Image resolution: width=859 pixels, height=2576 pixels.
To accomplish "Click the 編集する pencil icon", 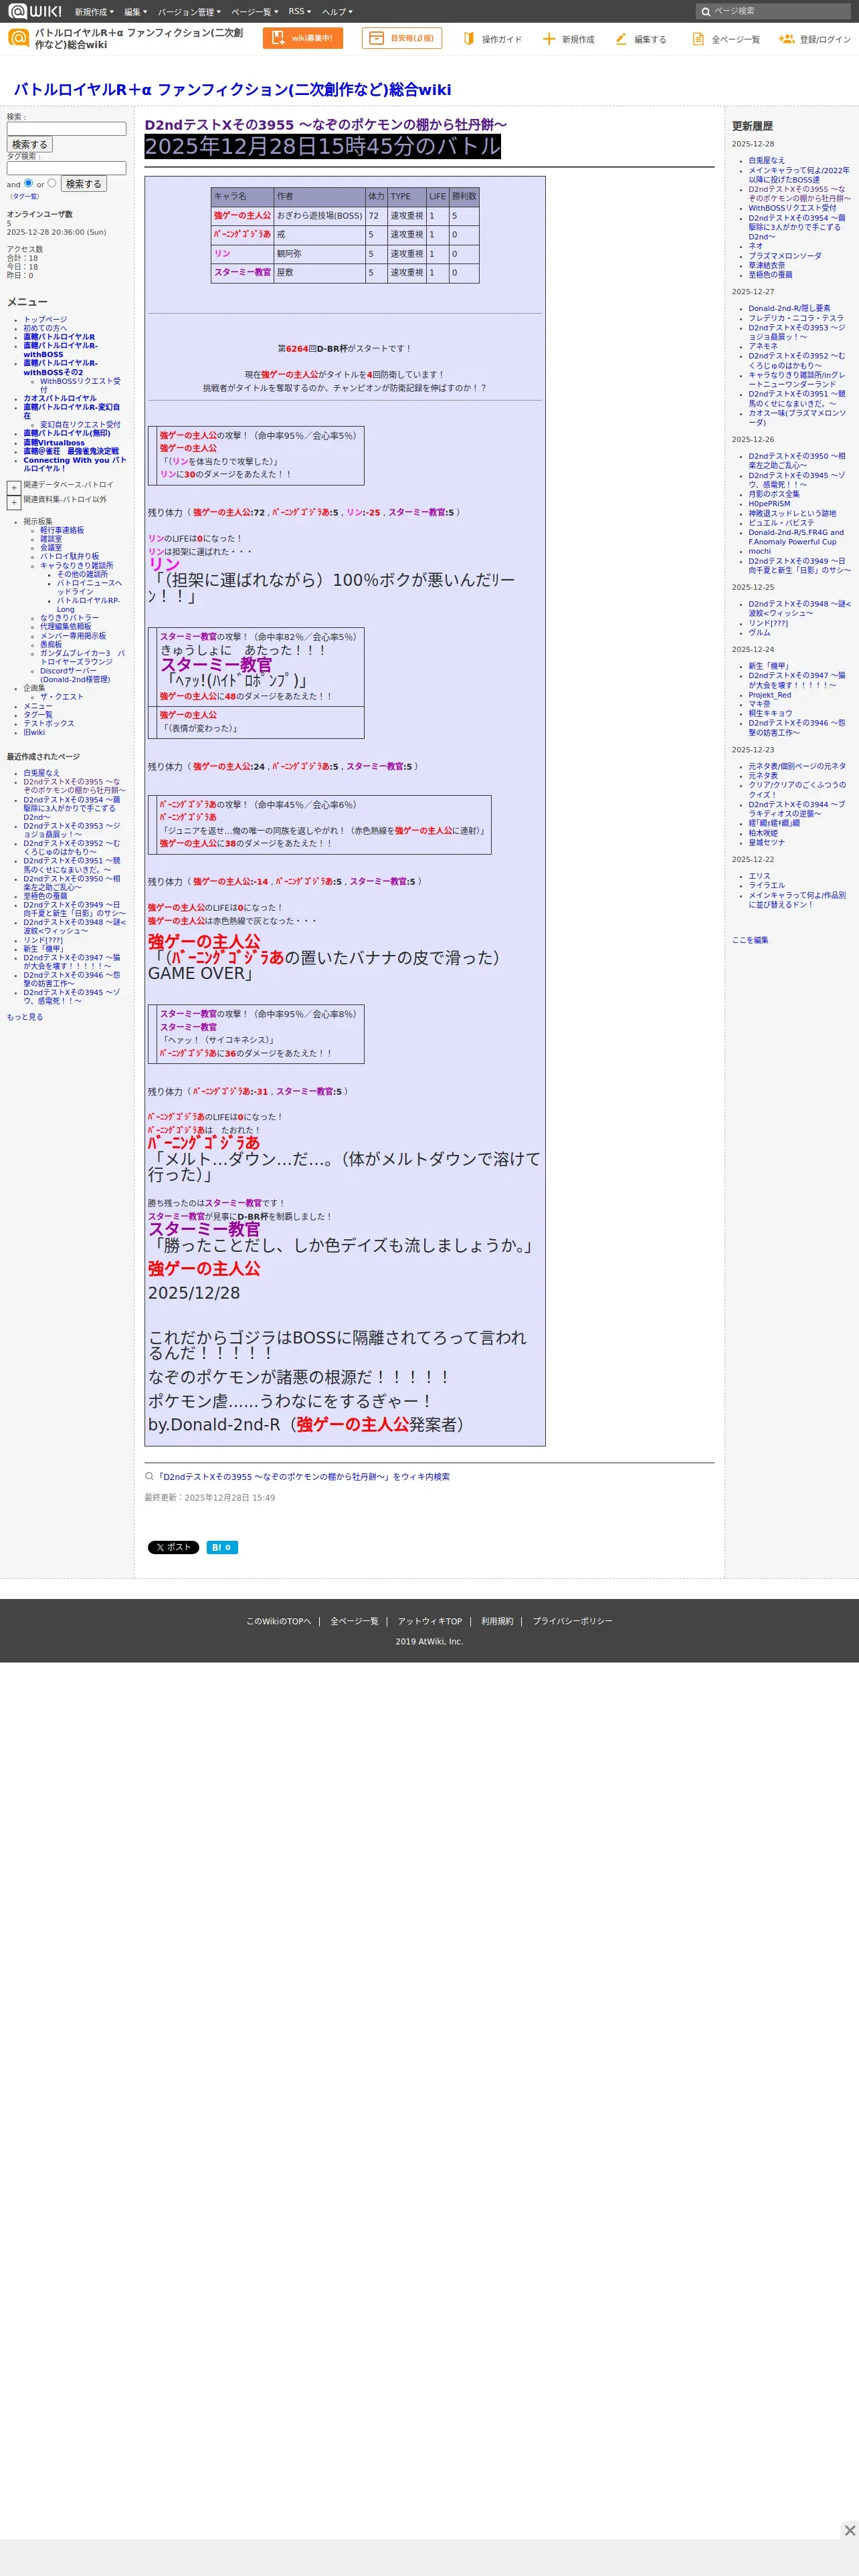I will tap(621, 39).
